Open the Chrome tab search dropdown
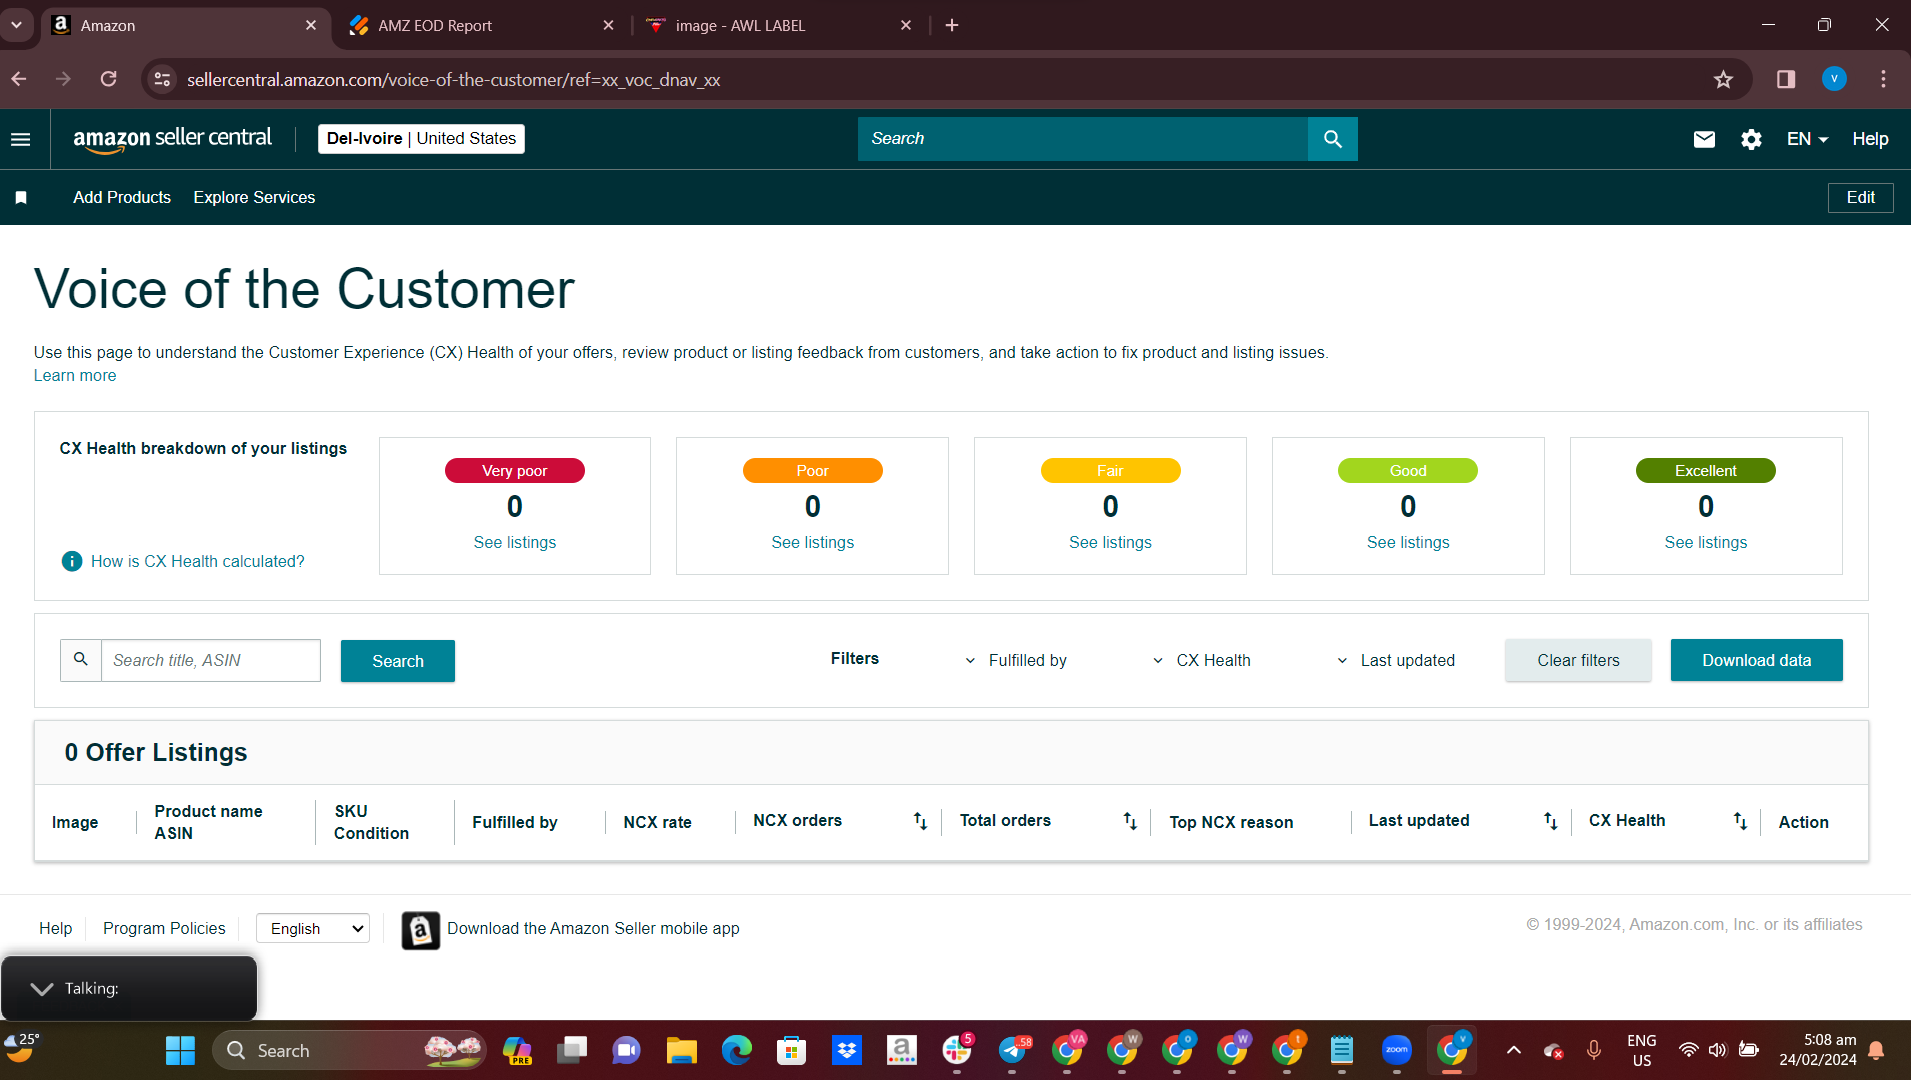Image resolution: width=1911 pixels, height=1080 pixels. [17, 25]
